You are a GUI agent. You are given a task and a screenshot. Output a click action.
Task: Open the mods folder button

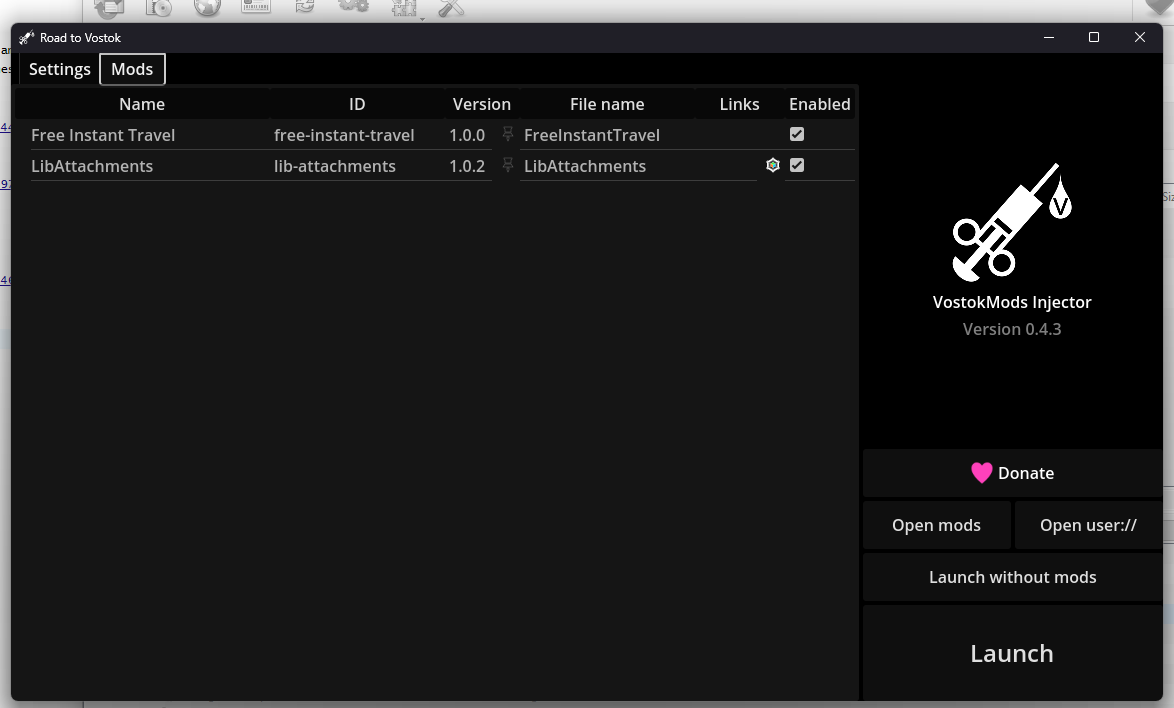pyautogui.click(x=936, y=525)
